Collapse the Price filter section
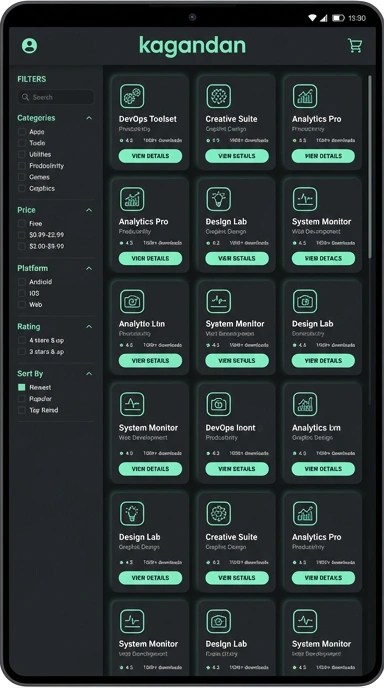 tap(89, 210)
